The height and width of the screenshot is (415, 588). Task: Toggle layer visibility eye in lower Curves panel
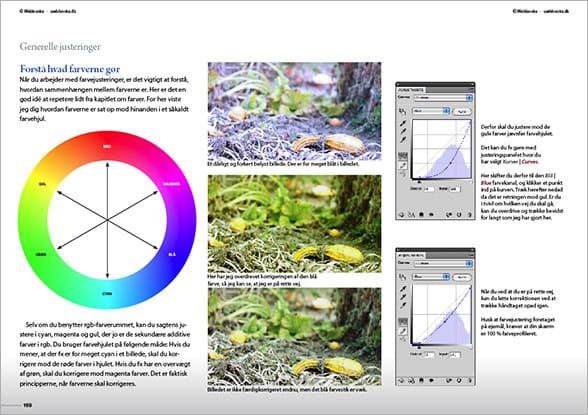point(431,380)
